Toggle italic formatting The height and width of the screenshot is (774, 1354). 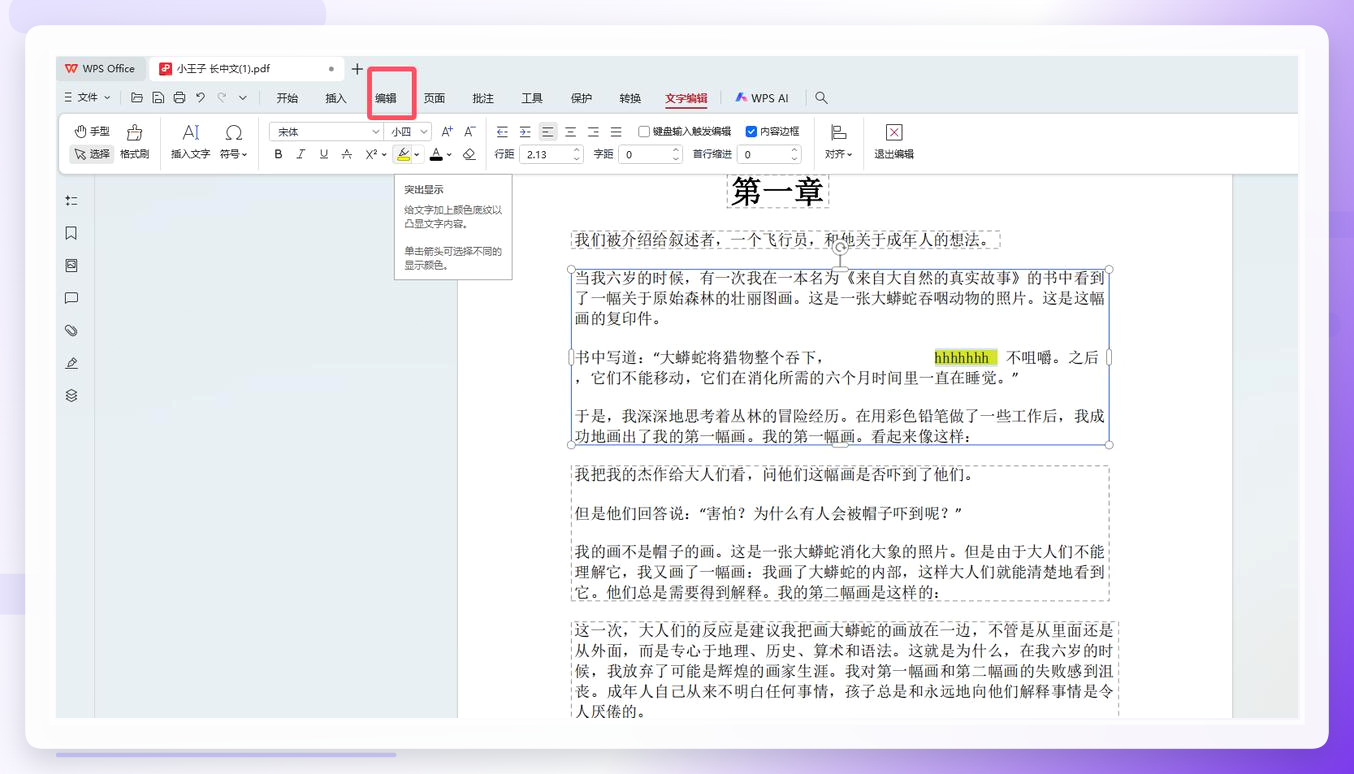click(301, 154)
